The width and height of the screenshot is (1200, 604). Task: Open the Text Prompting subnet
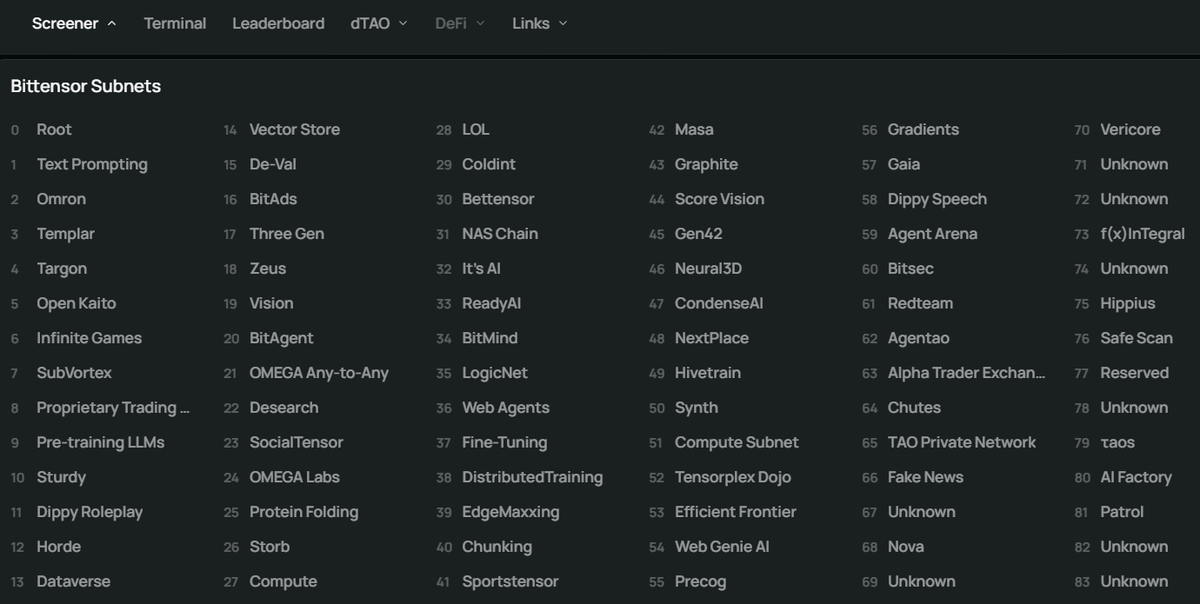92,164
